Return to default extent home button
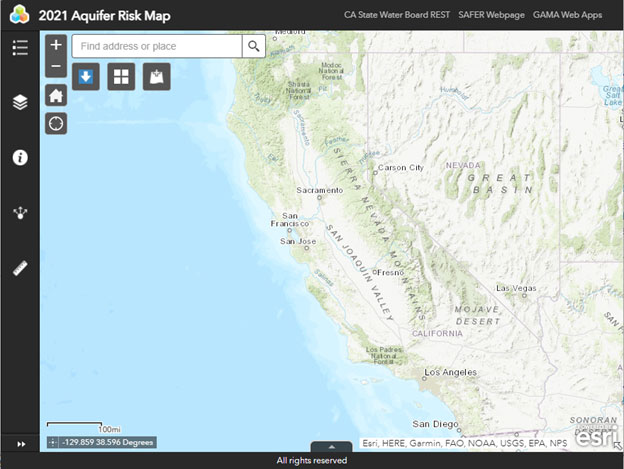 tap(56, 95)
